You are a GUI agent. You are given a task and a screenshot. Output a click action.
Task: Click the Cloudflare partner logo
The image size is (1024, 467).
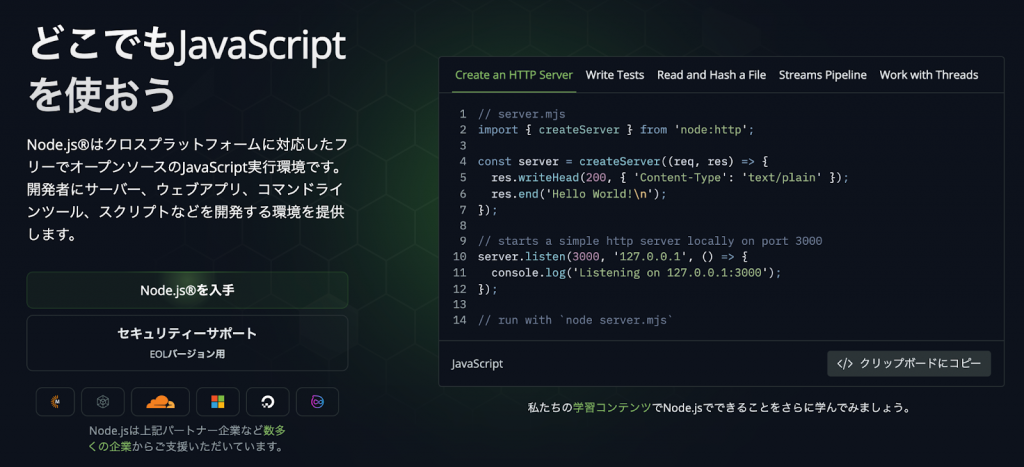pyautogui.click(x=160, y=401)
